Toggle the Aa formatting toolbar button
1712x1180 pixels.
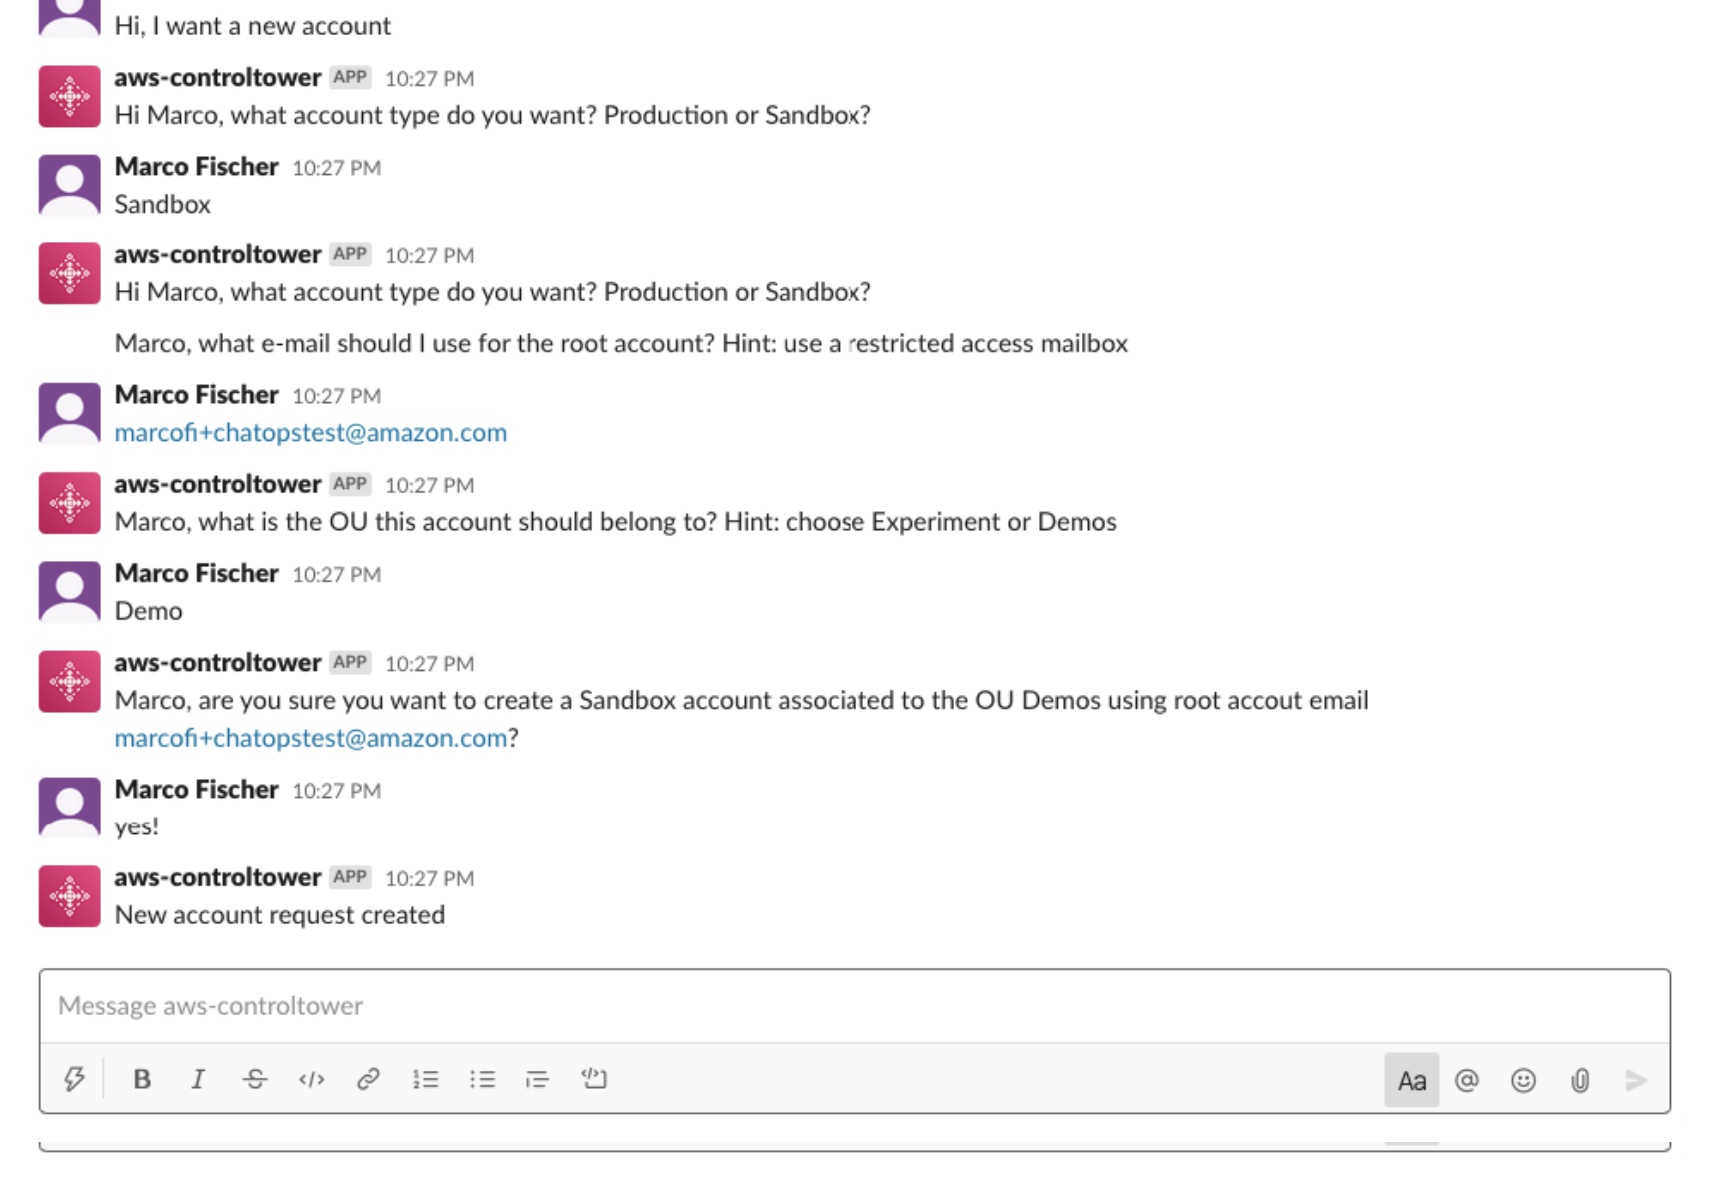pos(1411,1080)
